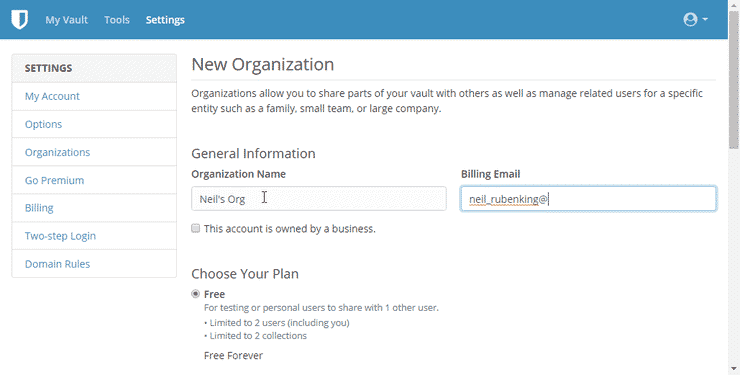Open Two-step Login settings
Screen dimensions: 740x375
pyautogui.click(x=94, y=236)
